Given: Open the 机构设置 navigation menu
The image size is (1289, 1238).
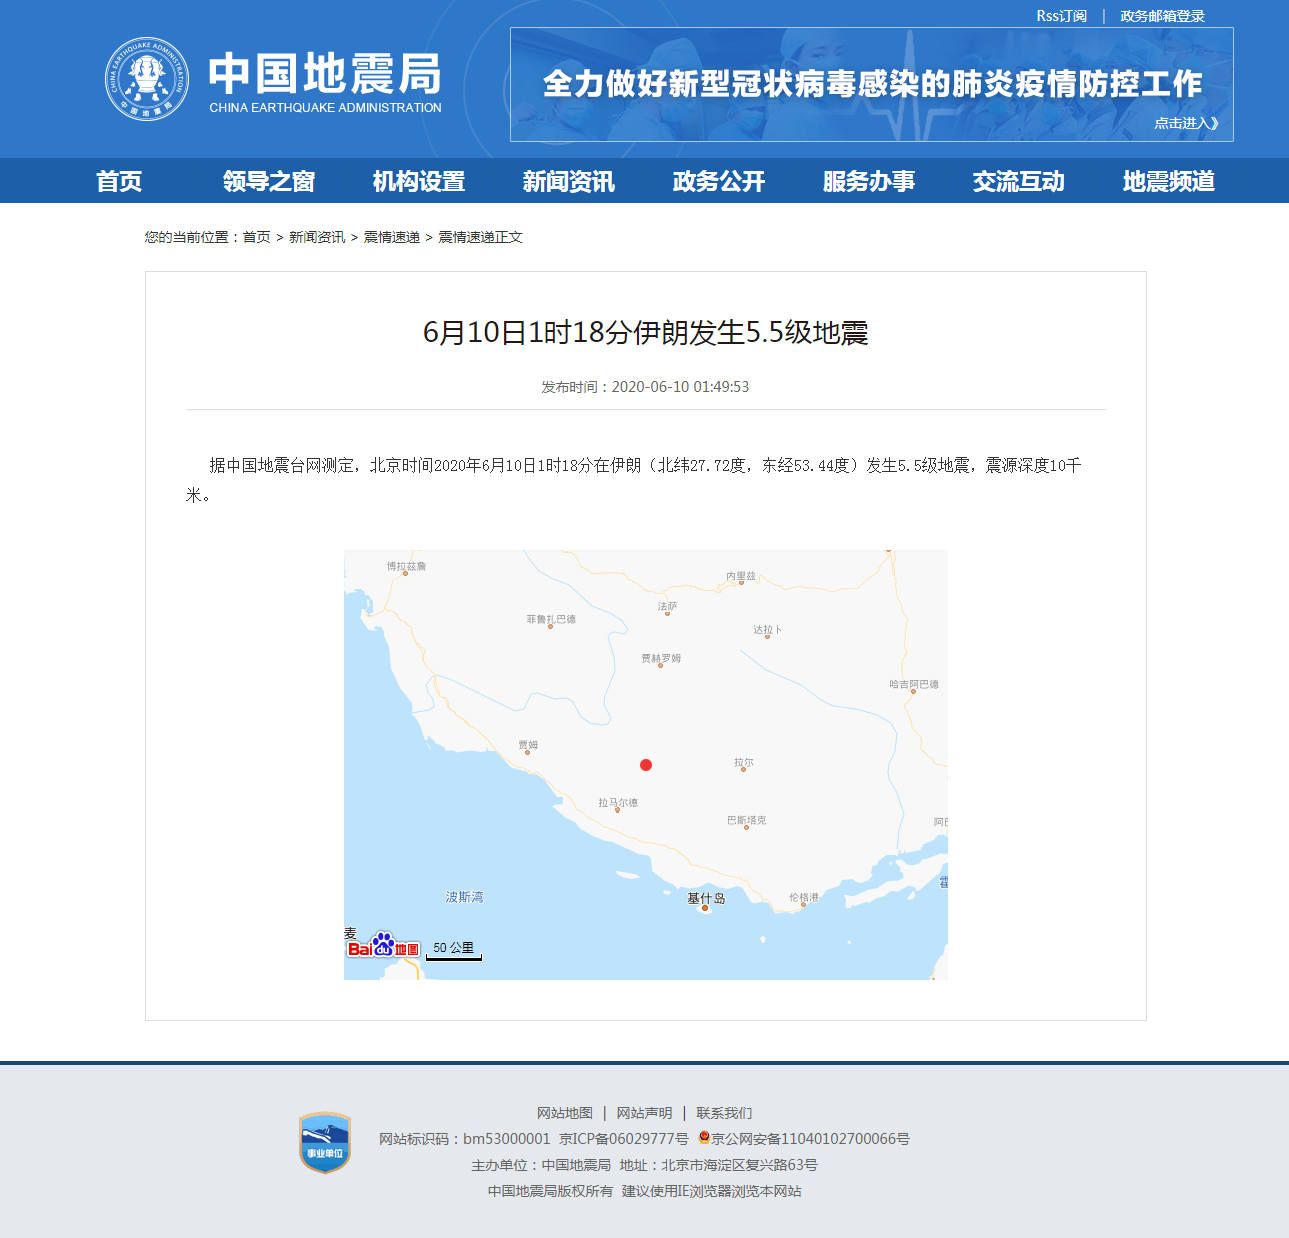Looking at the screenshot, I should pyautogui.click(x=418, y=181).
